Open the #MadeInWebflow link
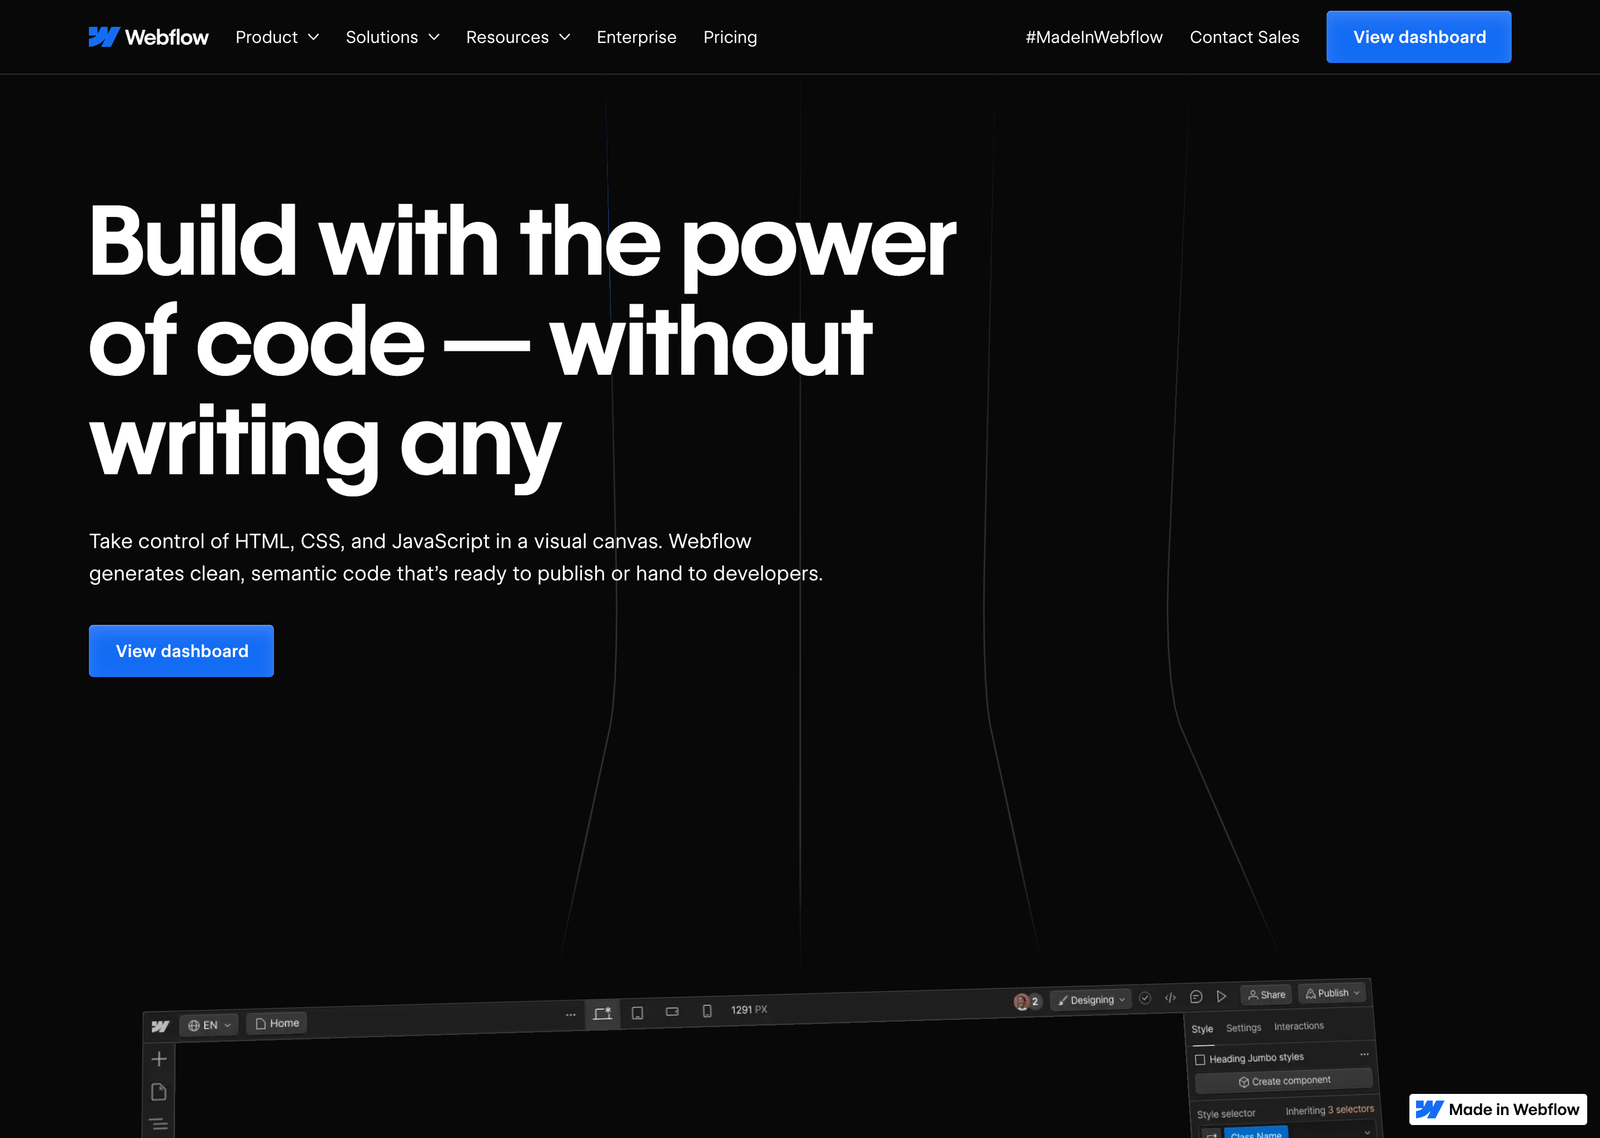The image size is (1600, 1138). [1094, 37]
